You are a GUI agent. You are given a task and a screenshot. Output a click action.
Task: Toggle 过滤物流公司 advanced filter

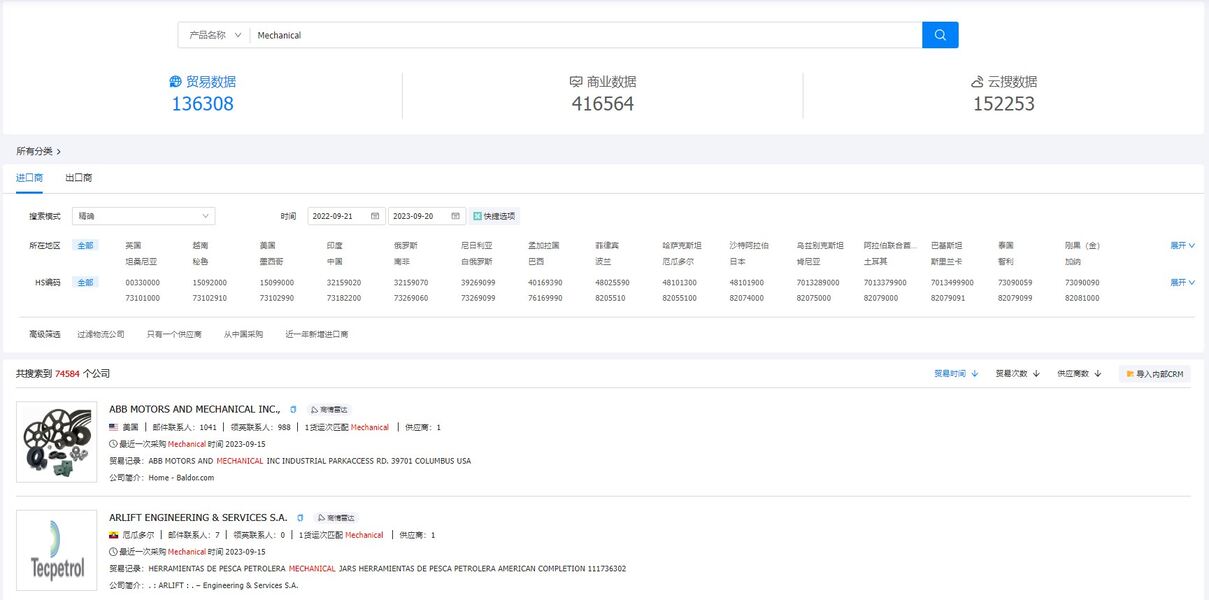pyautogui.click(x=101, y=334)
